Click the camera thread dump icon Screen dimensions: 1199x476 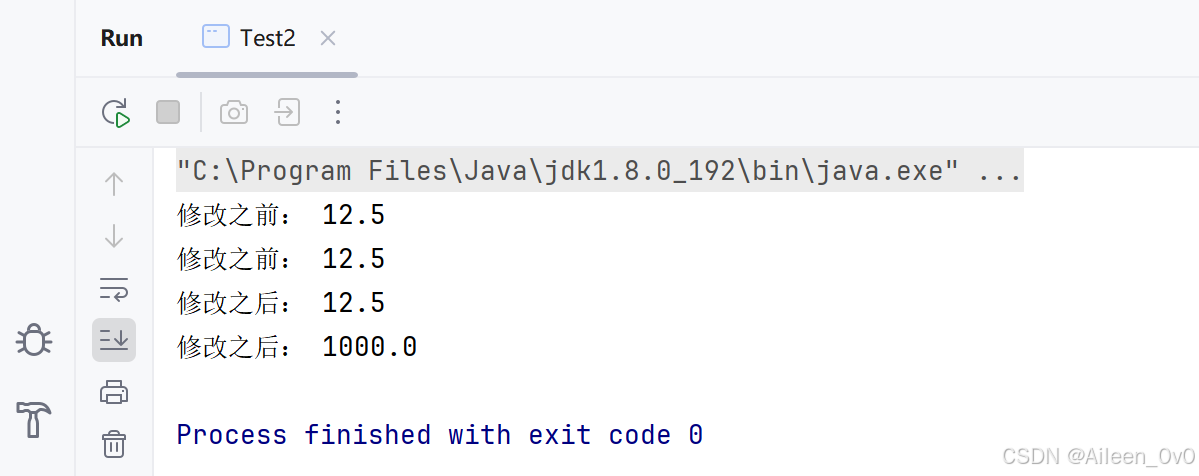coord(234,113)
